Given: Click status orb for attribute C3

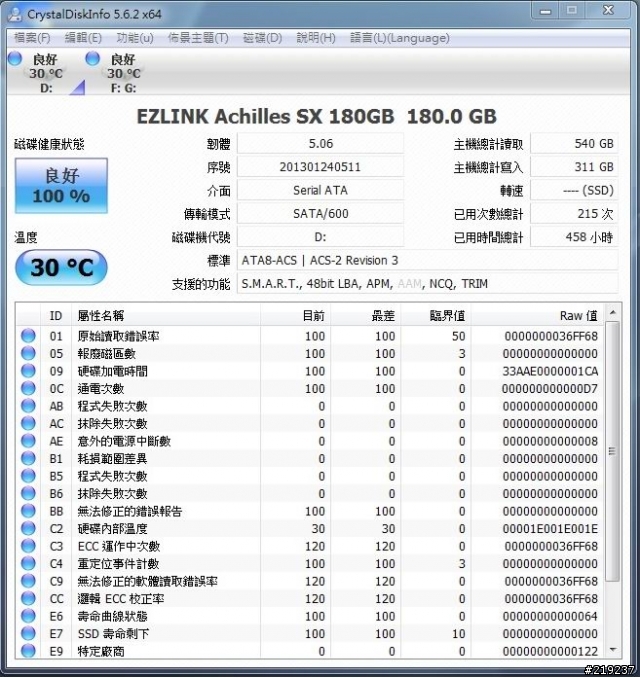Looking at the screenshot, I should click(x=28, y=546).
